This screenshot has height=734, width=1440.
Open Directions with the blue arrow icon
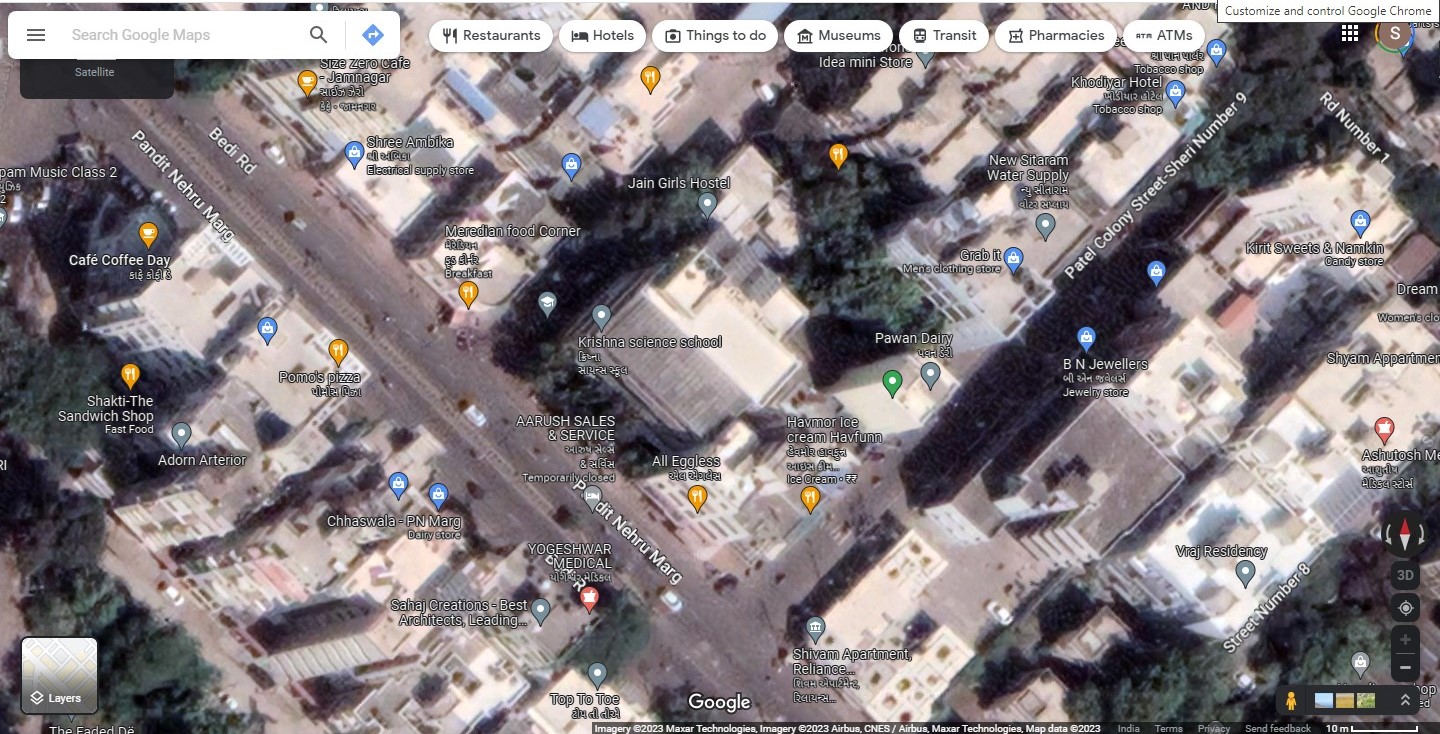click(x=372, y=35)
